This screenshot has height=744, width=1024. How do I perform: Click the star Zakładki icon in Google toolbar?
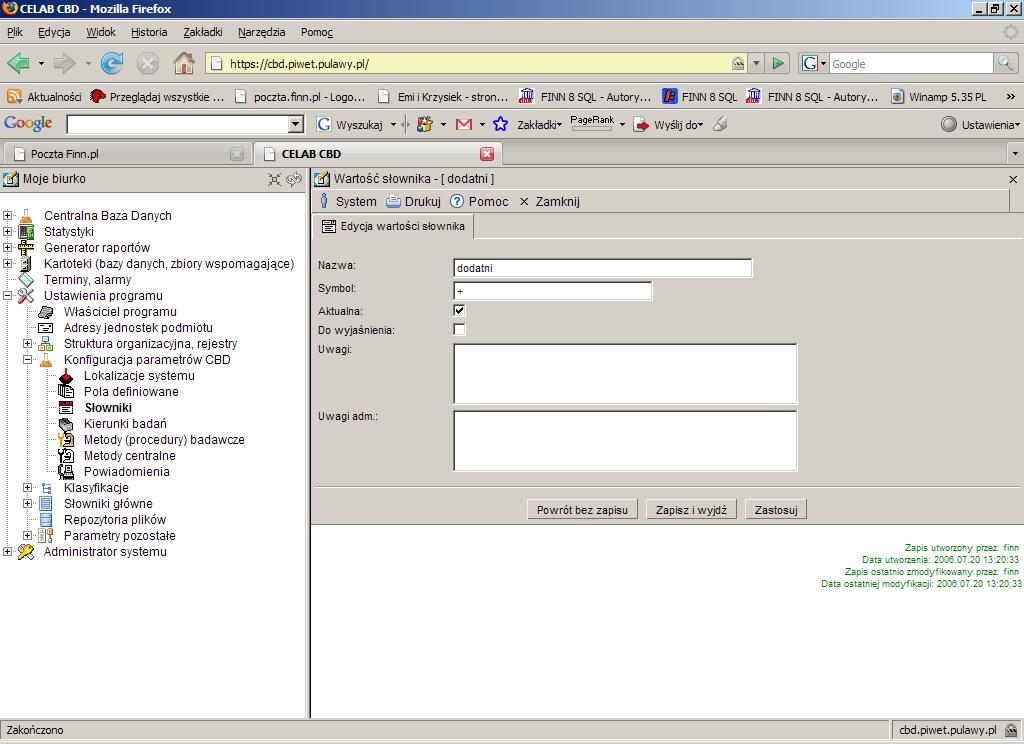(x=500, y=124)
